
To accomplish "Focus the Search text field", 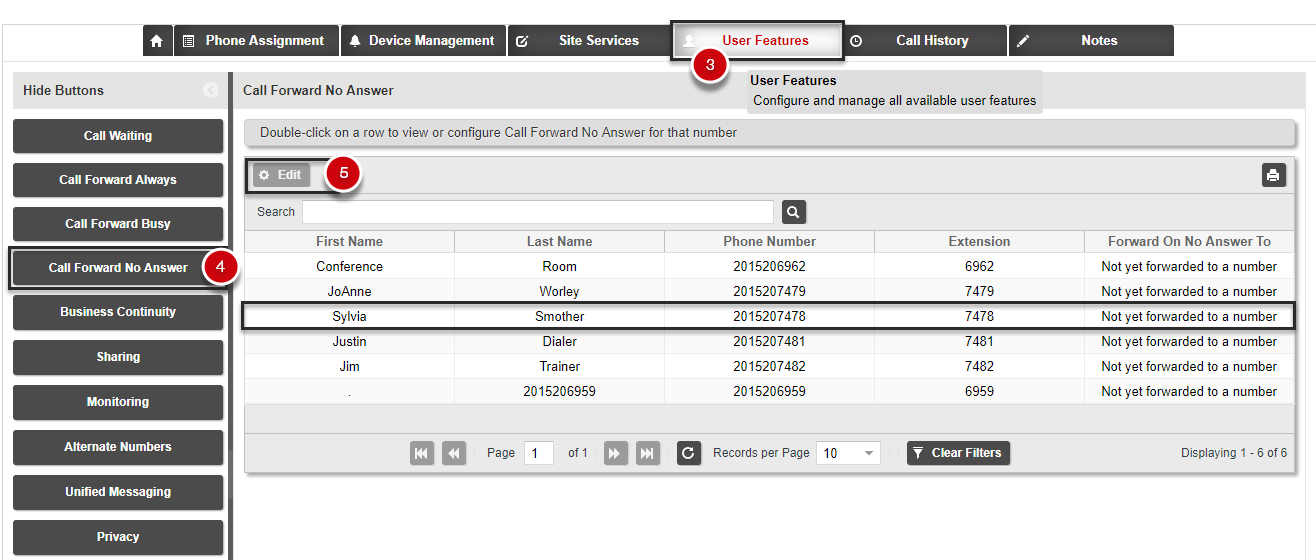I will pos(538,212).
